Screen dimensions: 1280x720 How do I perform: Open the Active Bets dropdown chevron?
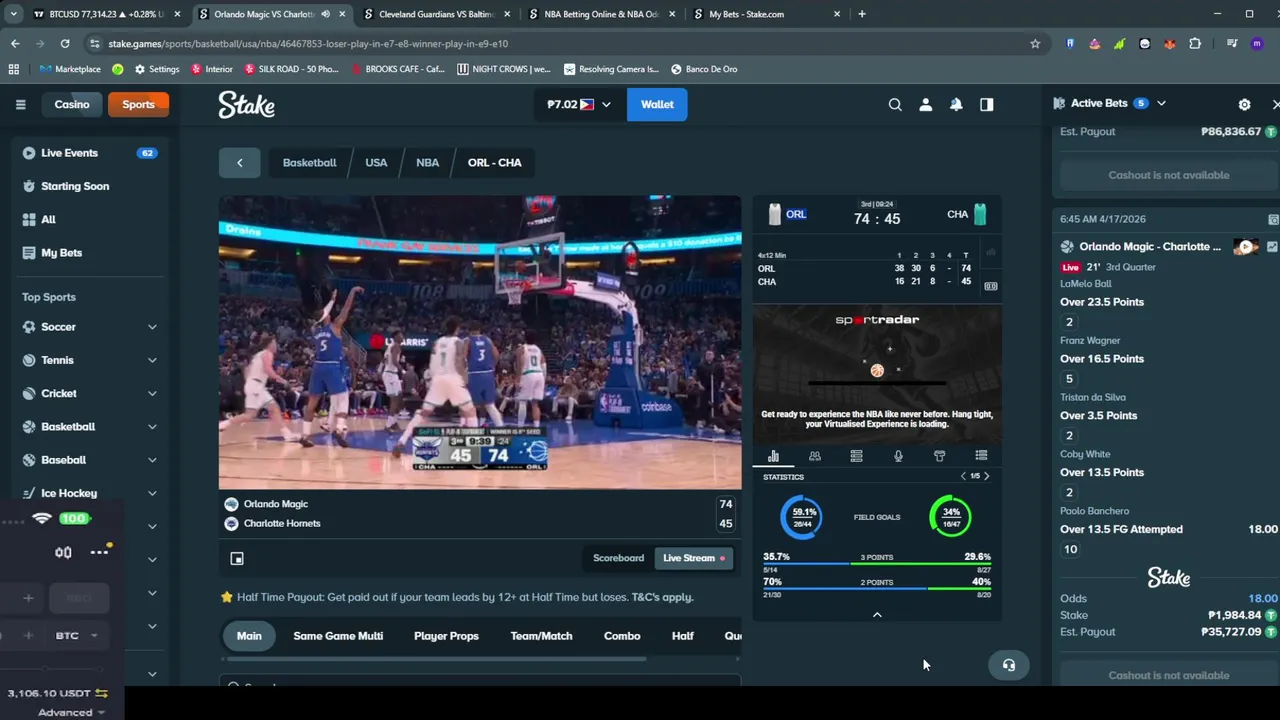coord(1161,103)
